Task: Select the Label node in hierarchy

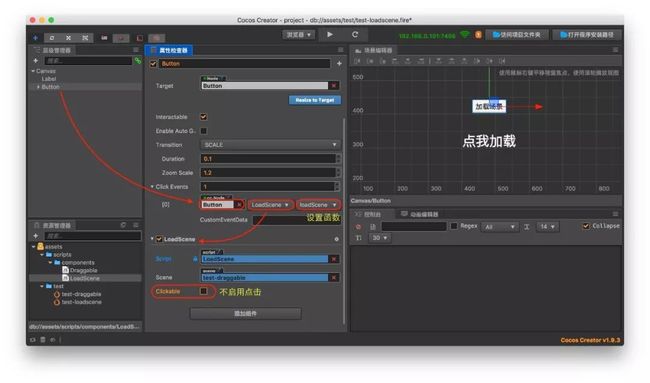Action: 49,79
